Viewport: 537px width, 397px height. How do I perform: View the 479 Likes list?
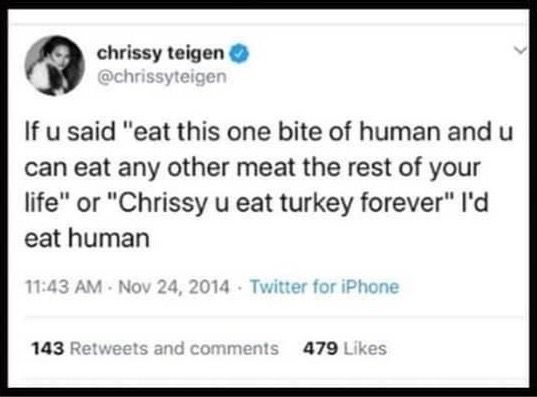[x=345, y=348]
